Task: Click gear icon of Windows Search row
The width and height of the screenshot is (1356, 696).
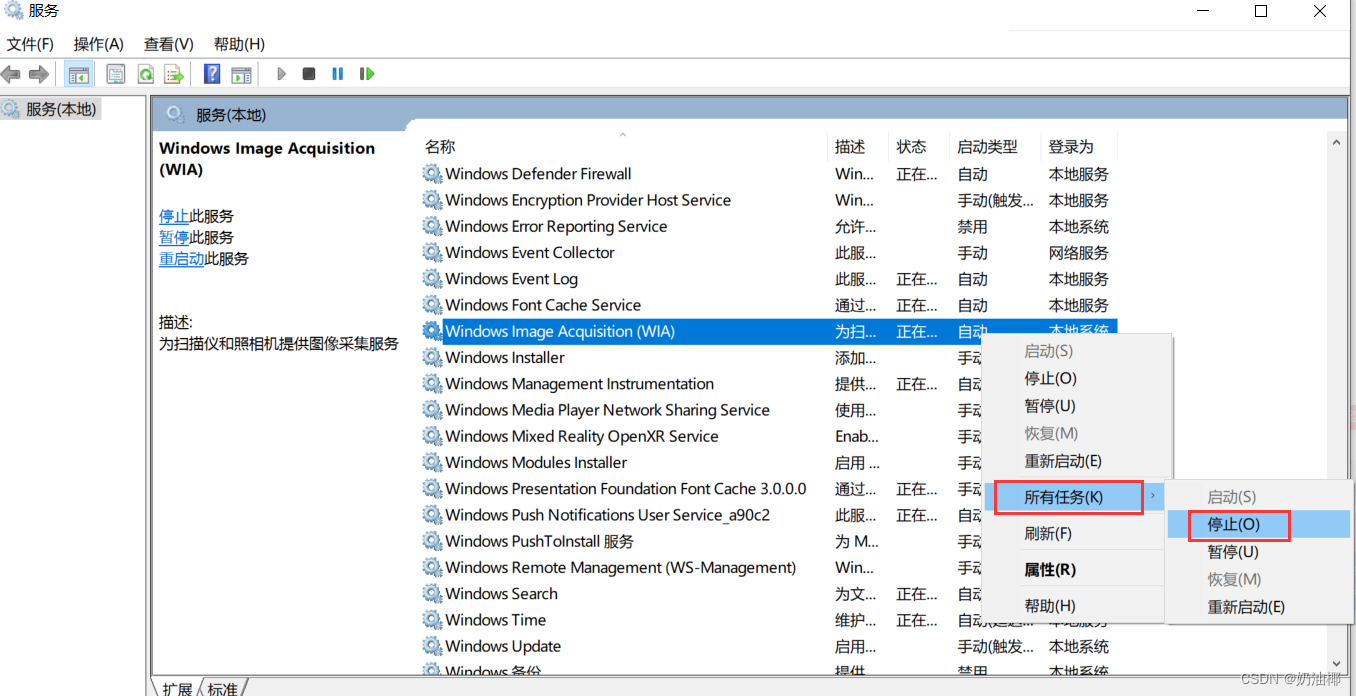Action: click(x=432, y=593)
